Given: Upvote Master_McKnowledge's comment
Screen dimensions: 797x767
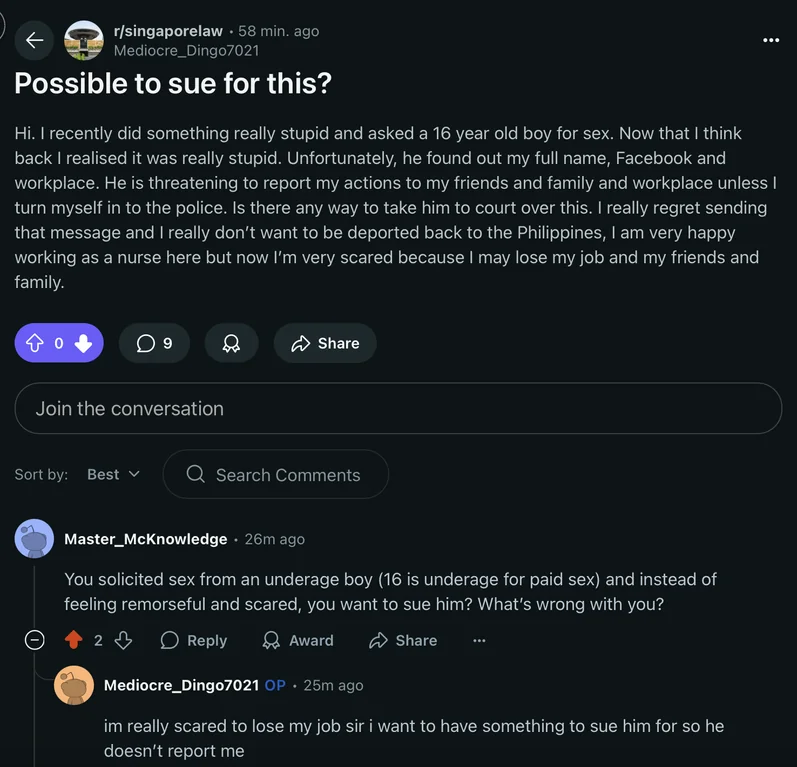Looking at the screenshot, I should click(x=73, y=640).
